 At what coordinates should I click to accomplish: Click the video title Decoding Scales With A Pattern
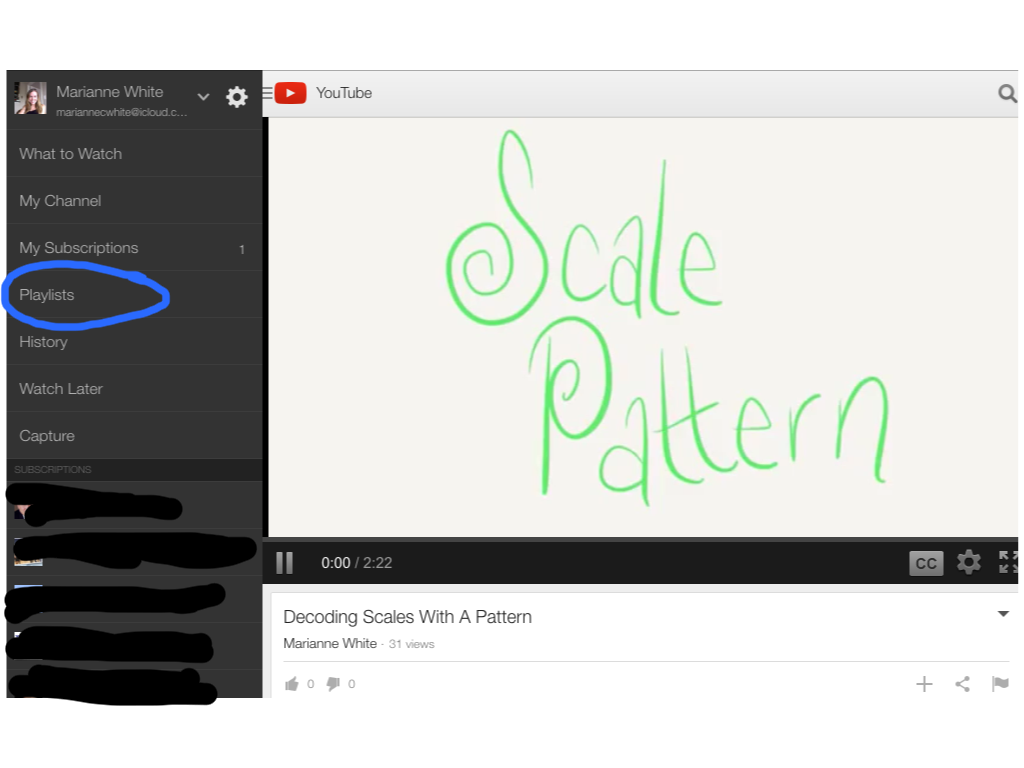point(408,616)
